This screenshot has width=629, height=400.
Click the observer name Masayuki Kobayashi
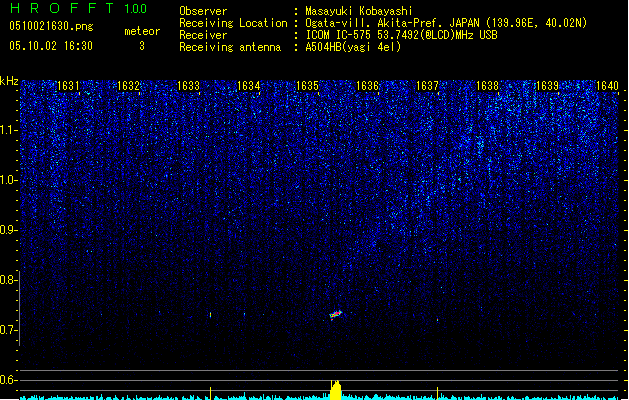359,11
